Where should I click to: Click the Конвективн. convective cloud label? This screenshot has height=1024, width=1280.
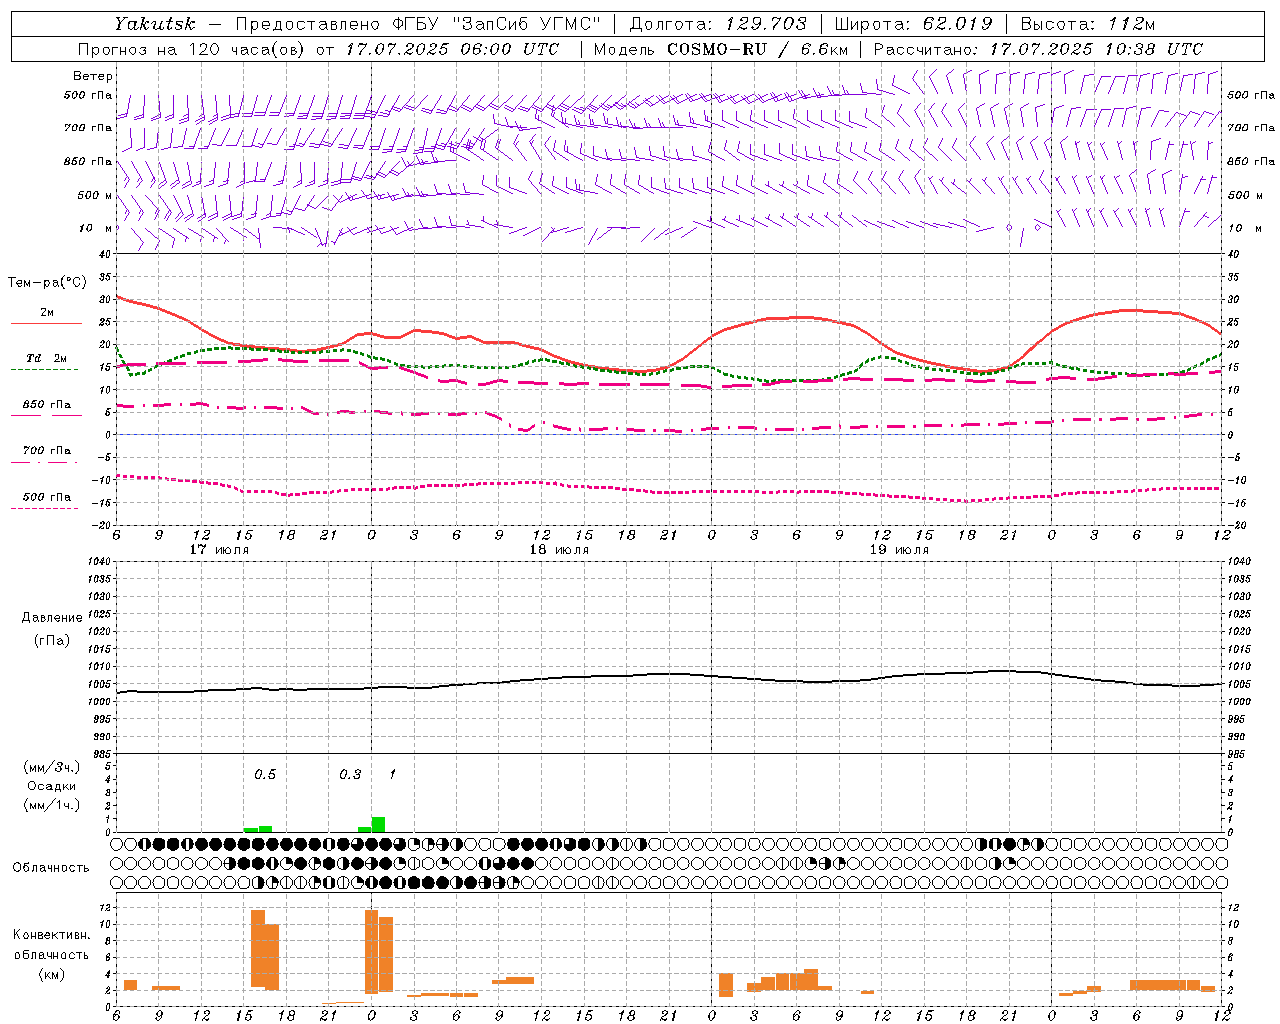click(52, 935)
